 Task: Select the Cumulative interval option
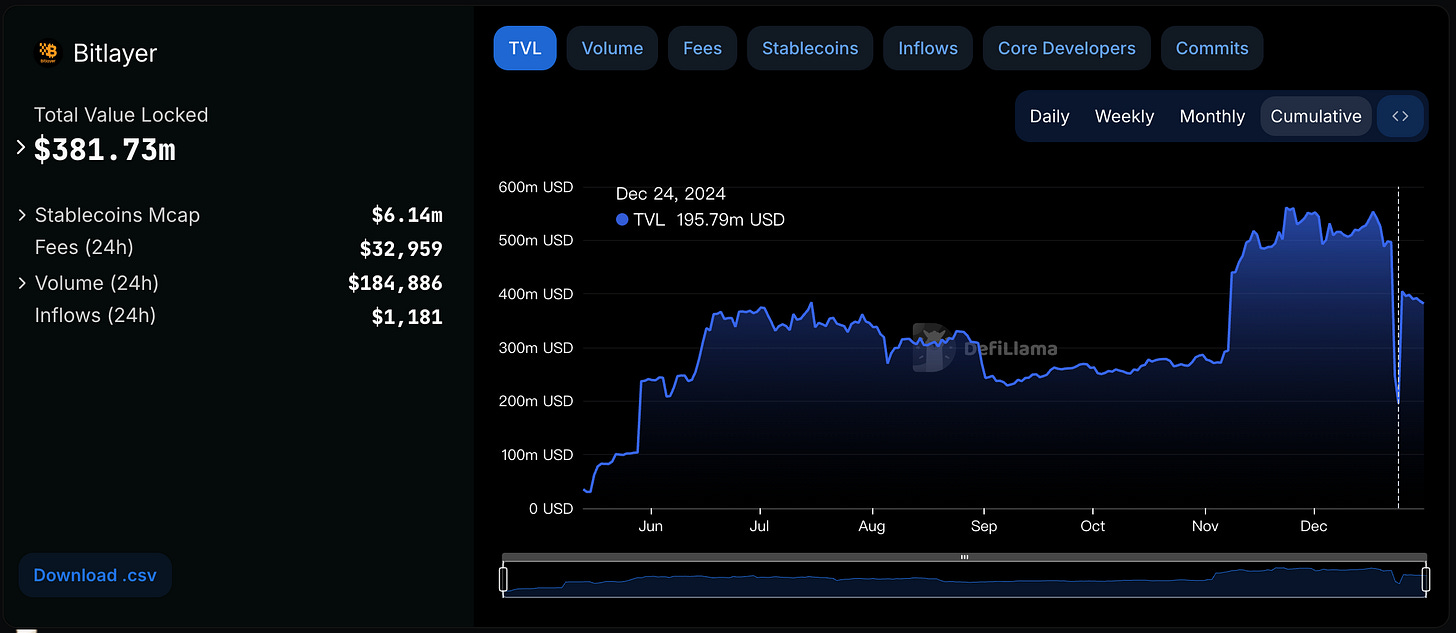[1316, 116]
